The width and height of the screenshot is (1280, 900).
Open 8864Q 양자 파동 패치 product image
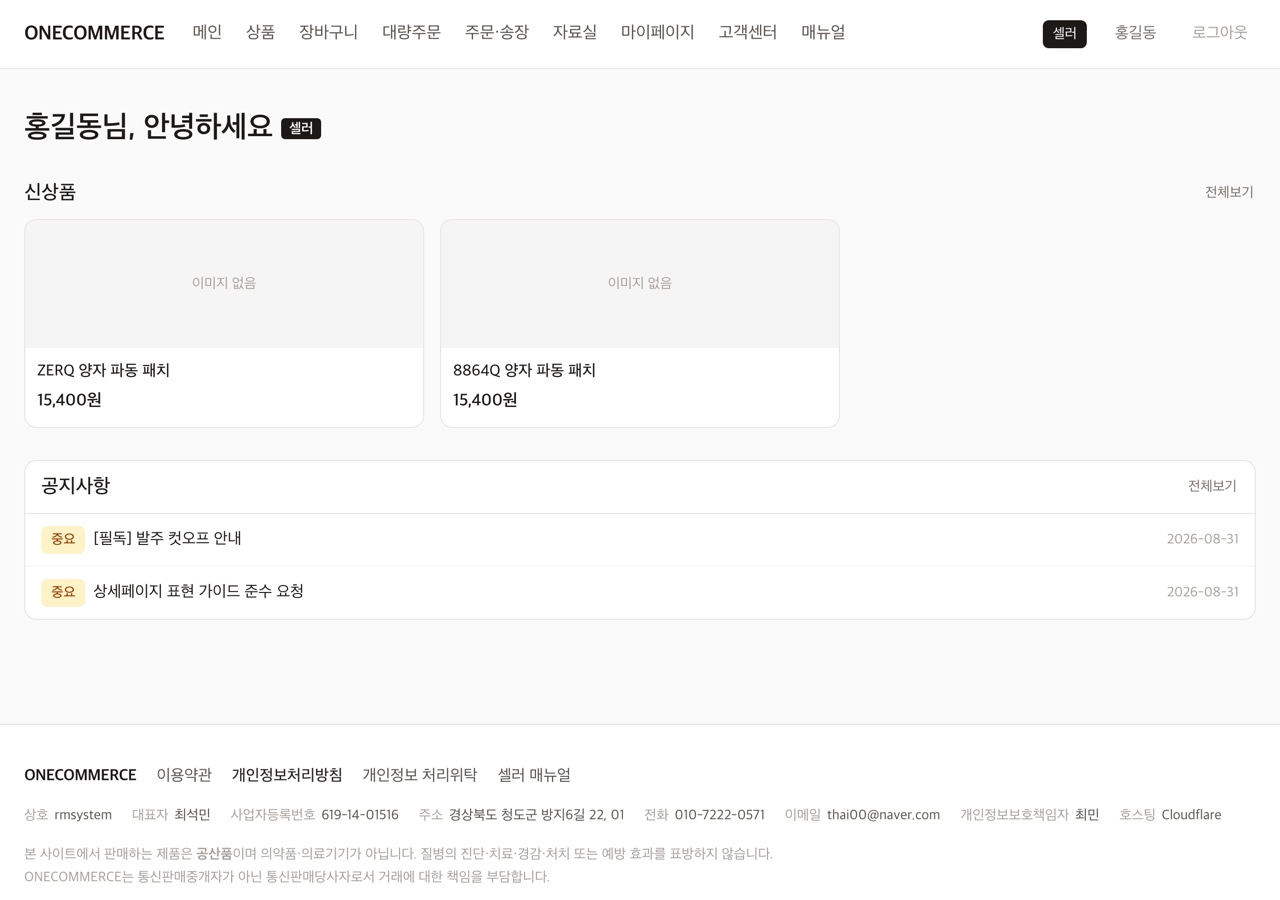coord(640,284)
